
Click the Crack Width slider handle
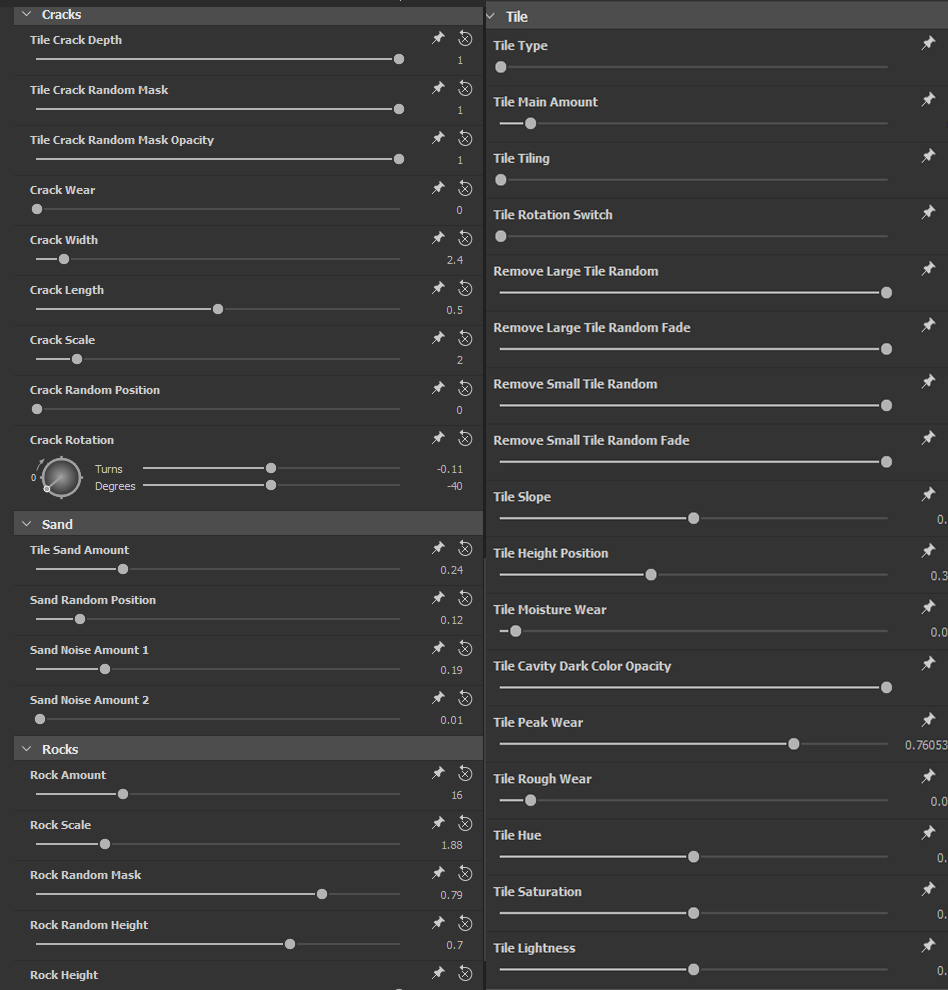(x=64, y=259)
